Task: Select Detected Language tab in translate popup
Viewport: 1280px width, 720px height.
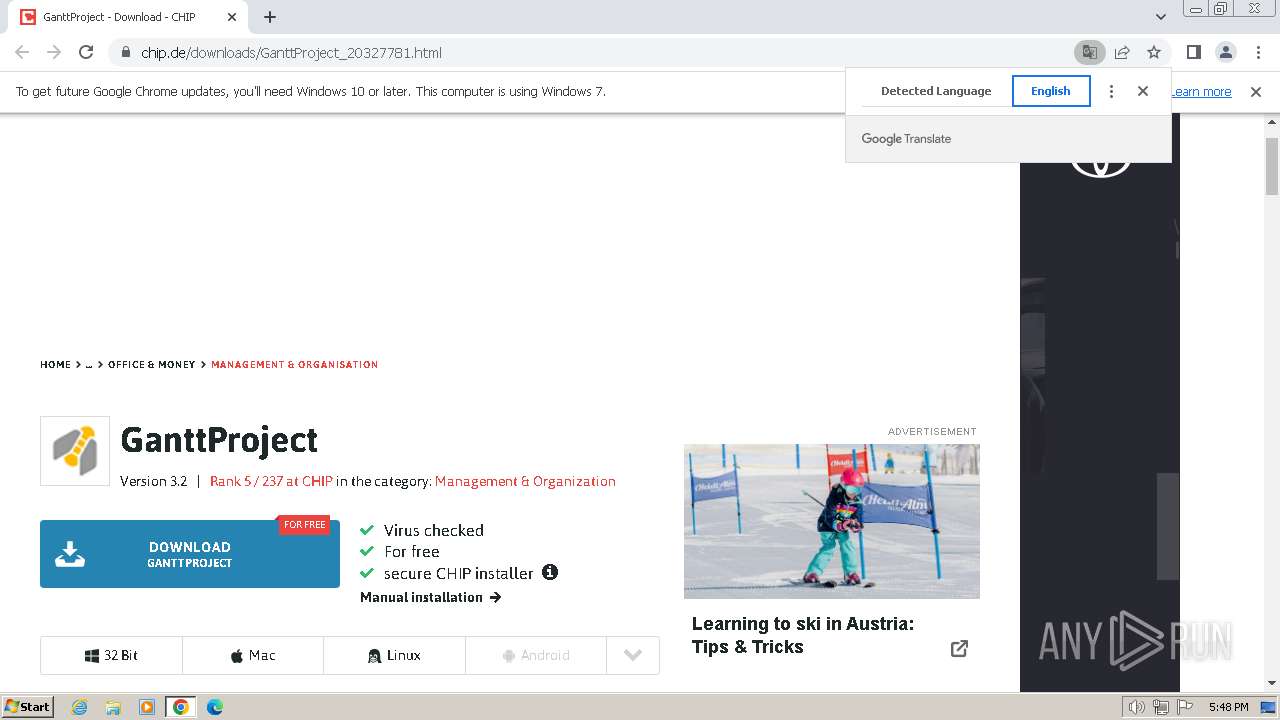Action: (936, 91)
